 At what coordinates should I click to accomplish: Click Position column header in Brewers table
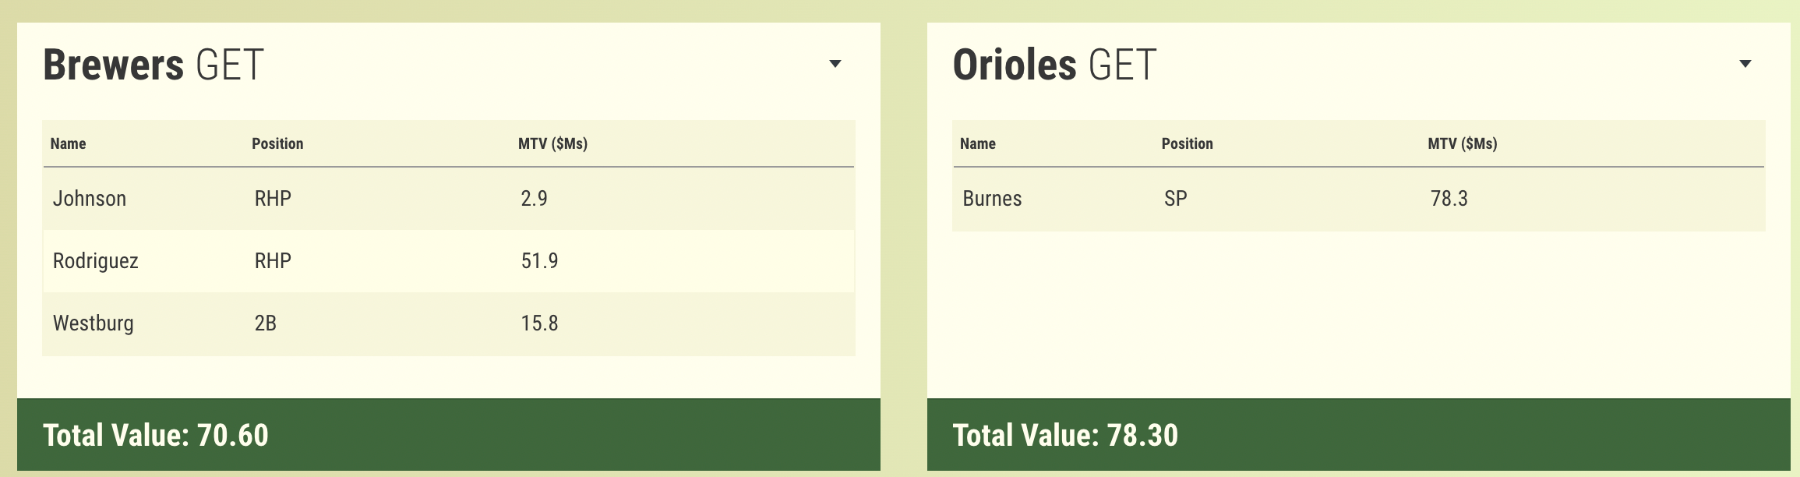tap(277, 144)
